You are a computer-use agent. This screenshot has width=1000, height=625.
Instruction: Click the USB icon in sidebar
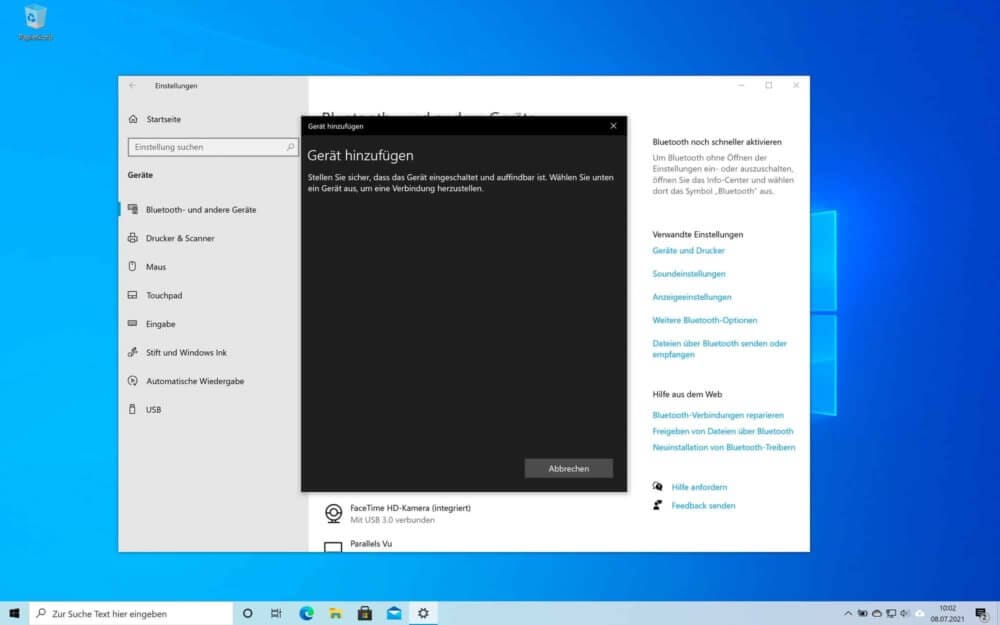tap(133, 409)
